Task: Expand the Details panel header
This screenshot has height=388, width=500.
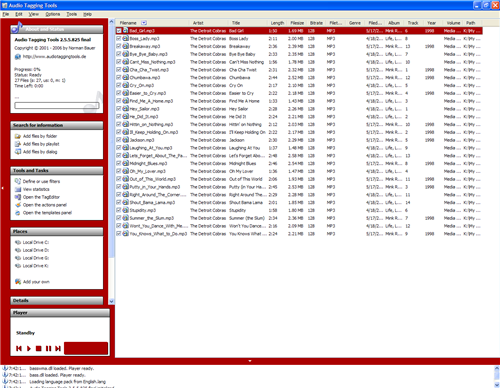Action: (57, 301)
